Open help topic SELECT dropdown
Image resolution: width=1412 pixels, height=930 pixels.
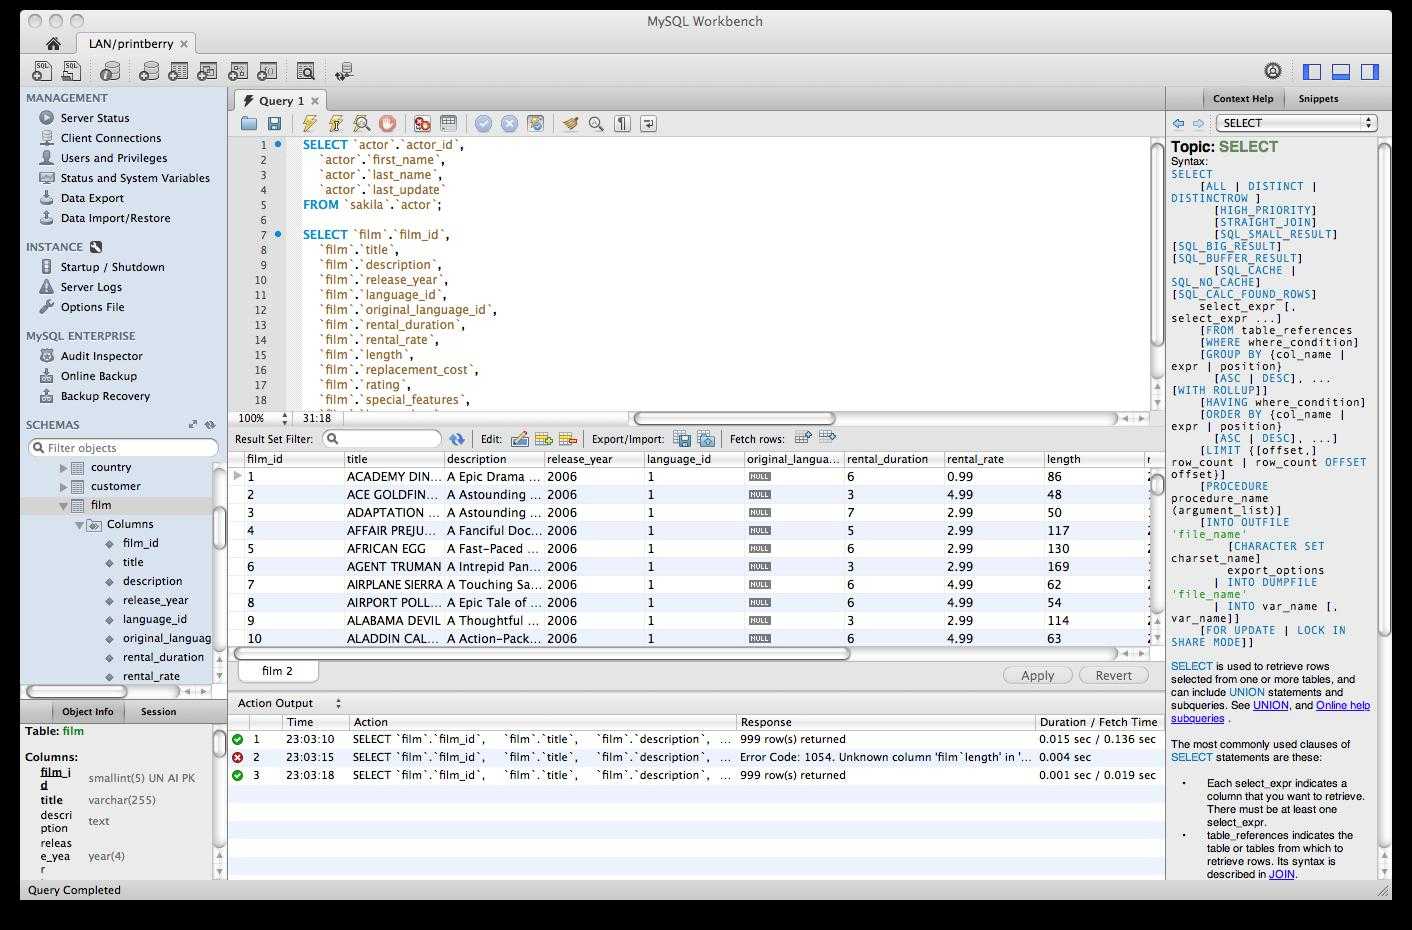coord(1296,123)
